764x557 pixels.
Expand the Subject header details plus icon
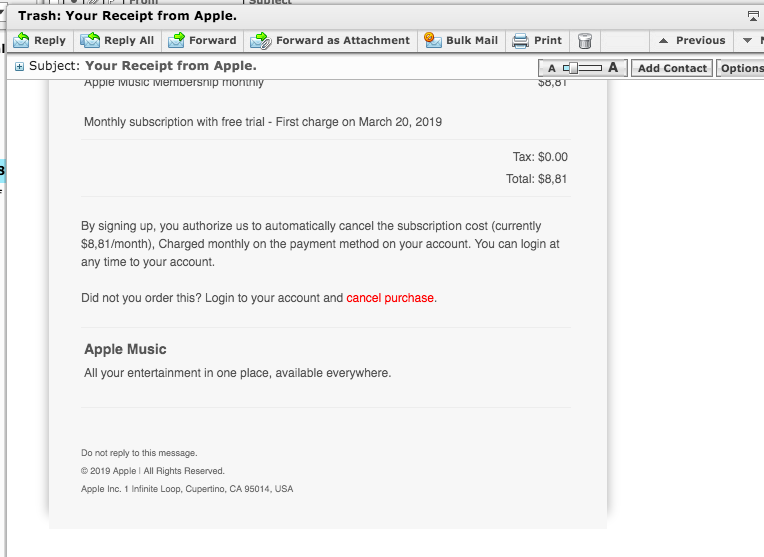(19, 67)
